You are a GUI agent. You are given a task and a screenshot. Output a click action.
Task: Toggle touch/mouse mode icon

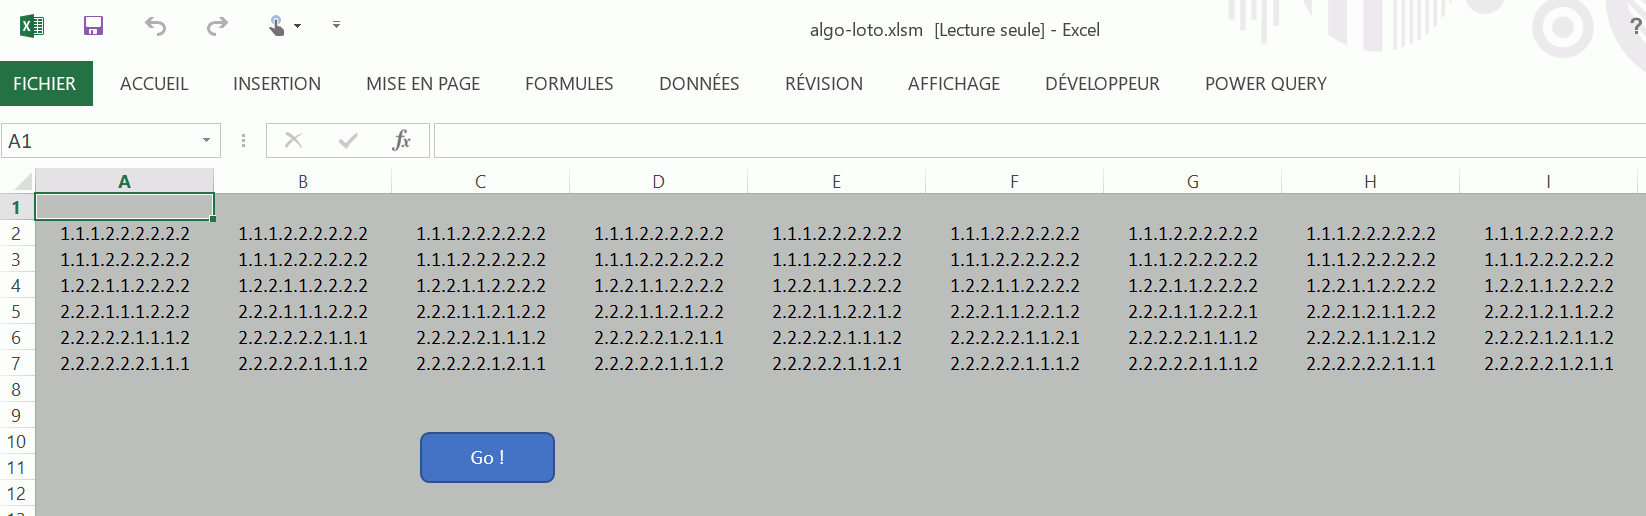pos(277,26)
